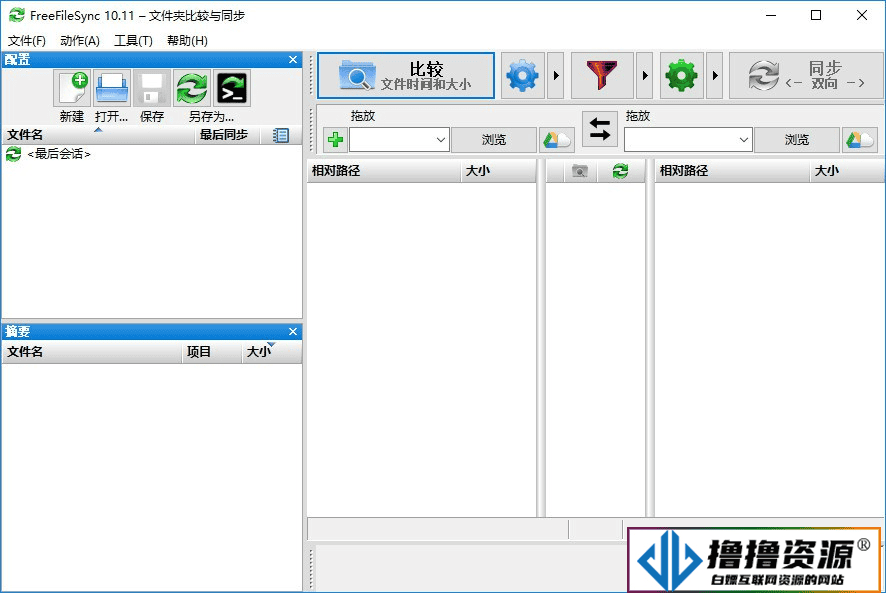The image size is (886, 593).
Task: Expand arrow next to filter funnel
Action: (x=645, y=76)
